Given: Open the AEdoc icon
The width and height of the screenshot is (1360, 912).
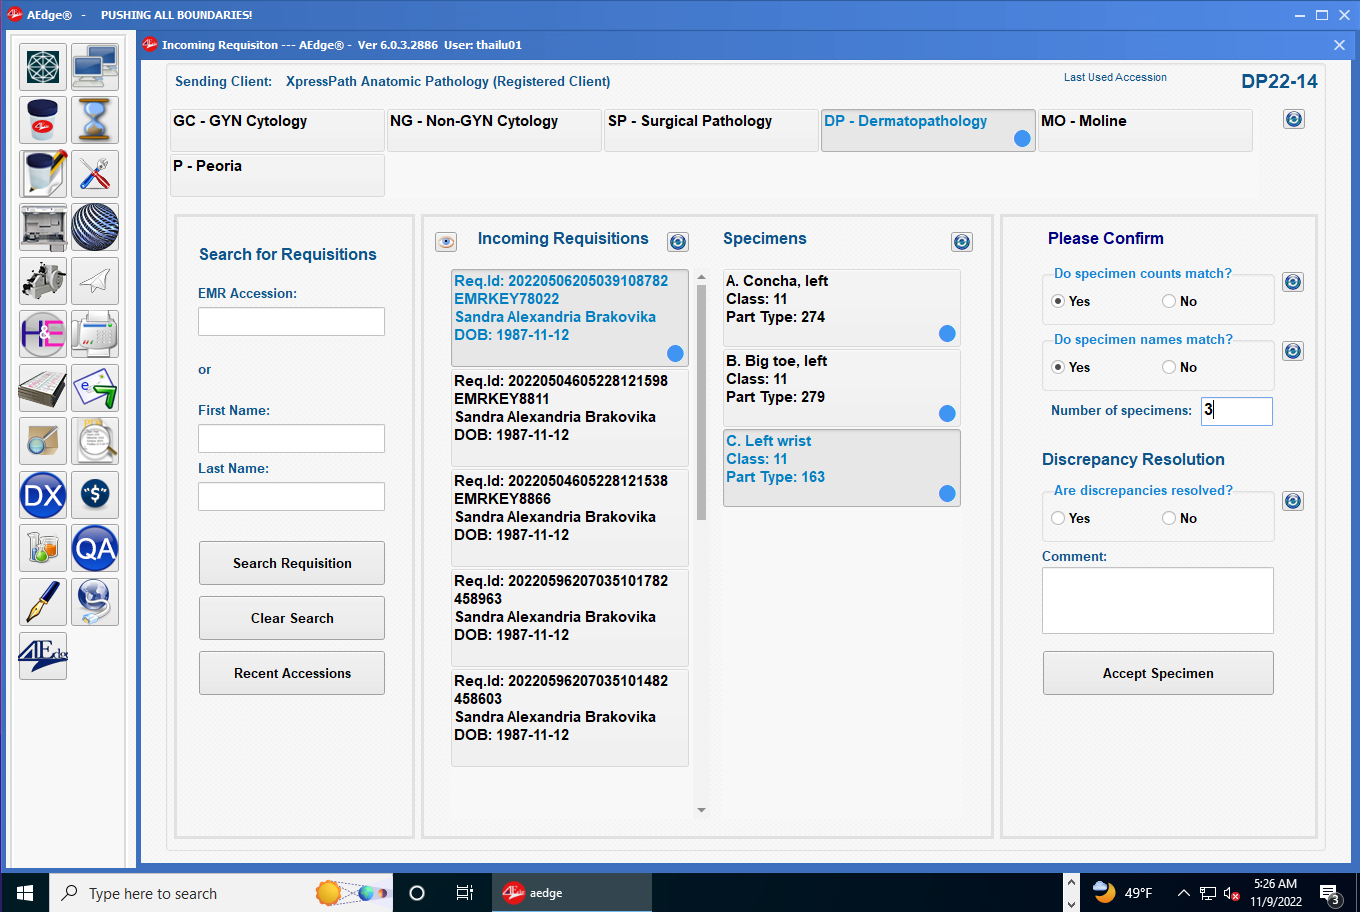Looking at the screenshot, I should 43,656.
